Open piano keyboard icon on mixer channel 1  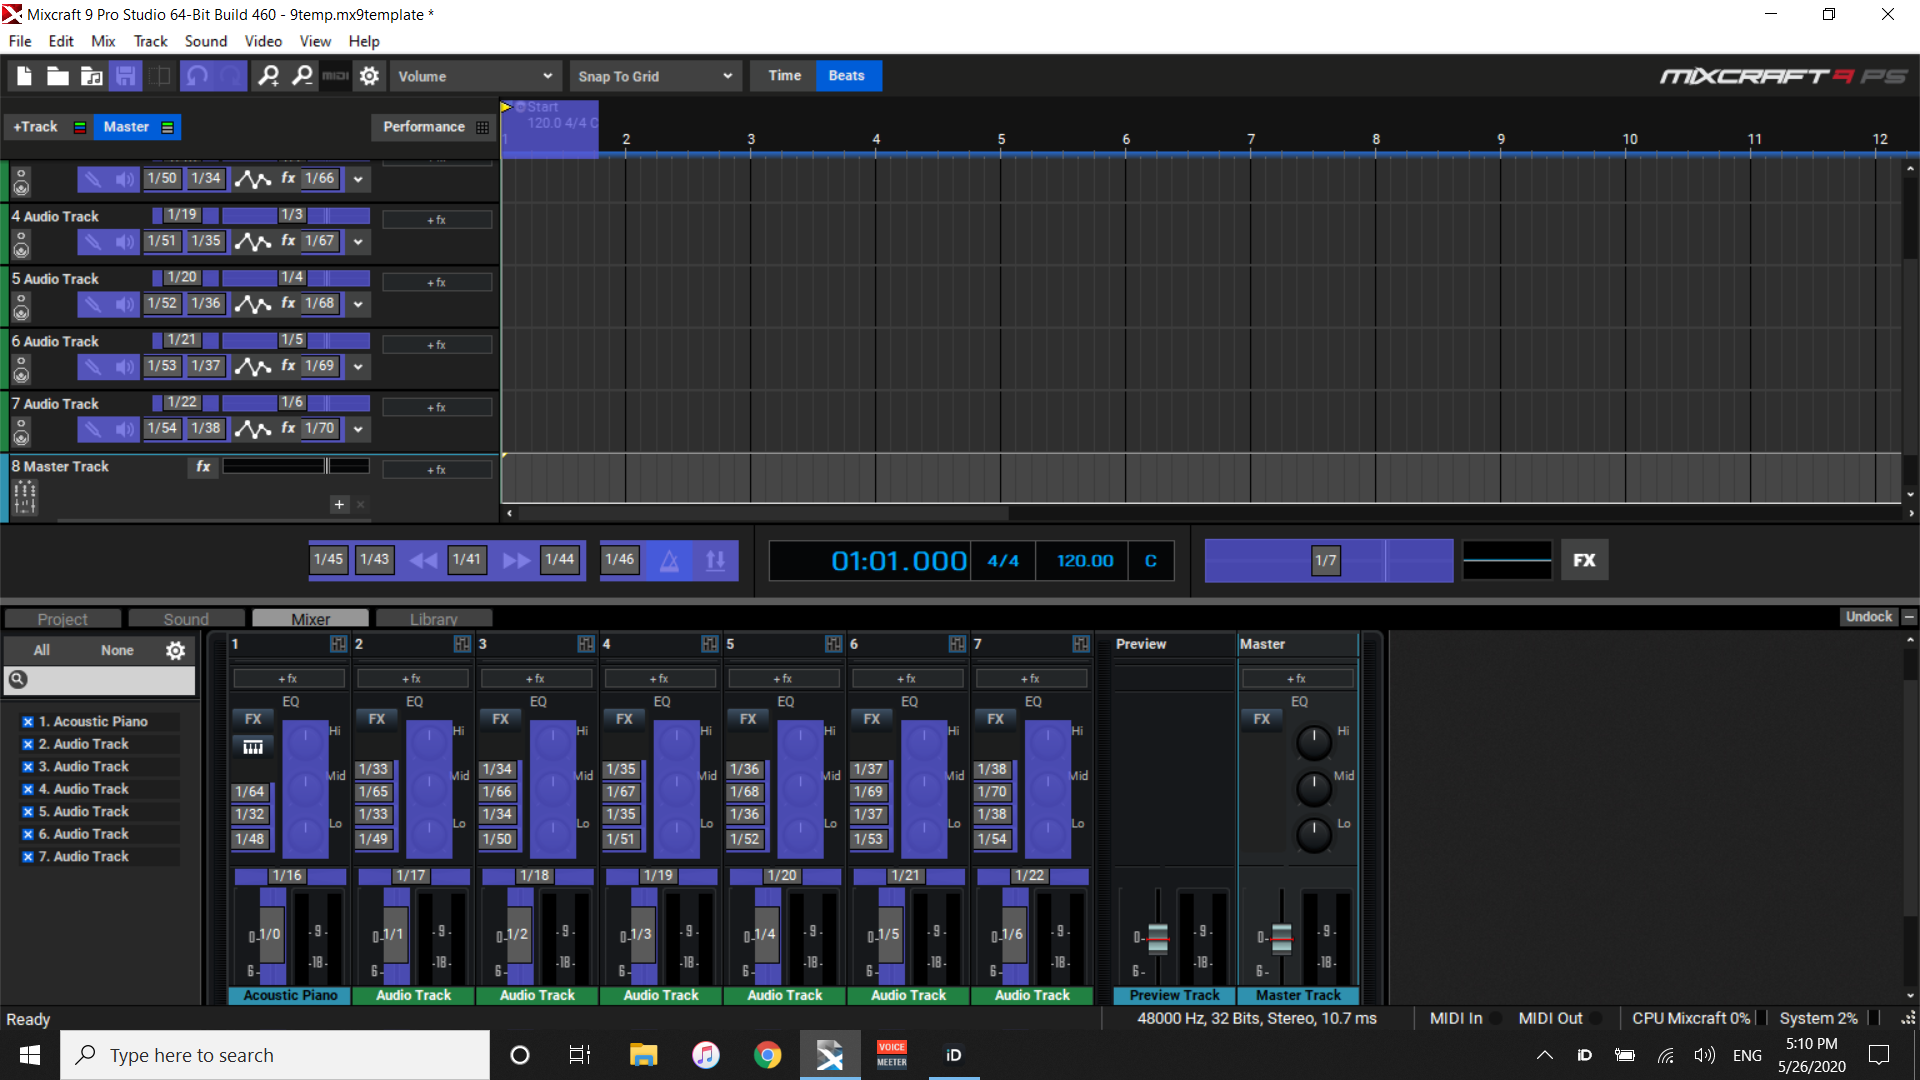tap(253, 747)
